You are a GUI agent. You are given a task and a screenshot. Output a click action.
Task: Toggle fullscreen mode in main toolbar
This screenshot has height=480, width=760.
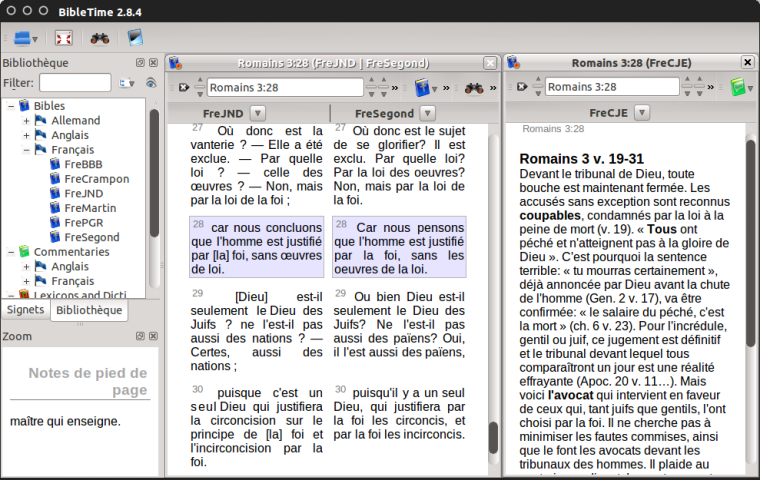point(63,38)
